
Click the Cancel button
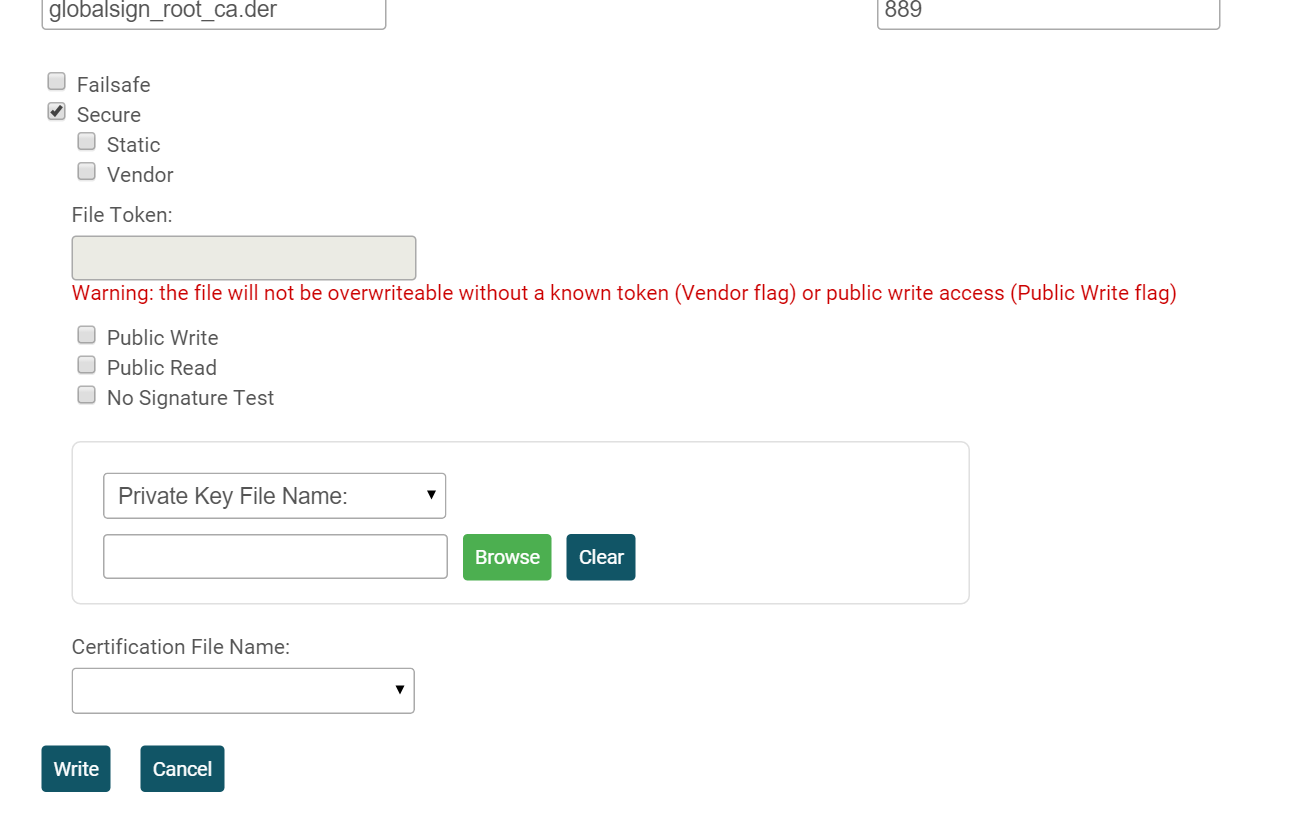(182, 769)
